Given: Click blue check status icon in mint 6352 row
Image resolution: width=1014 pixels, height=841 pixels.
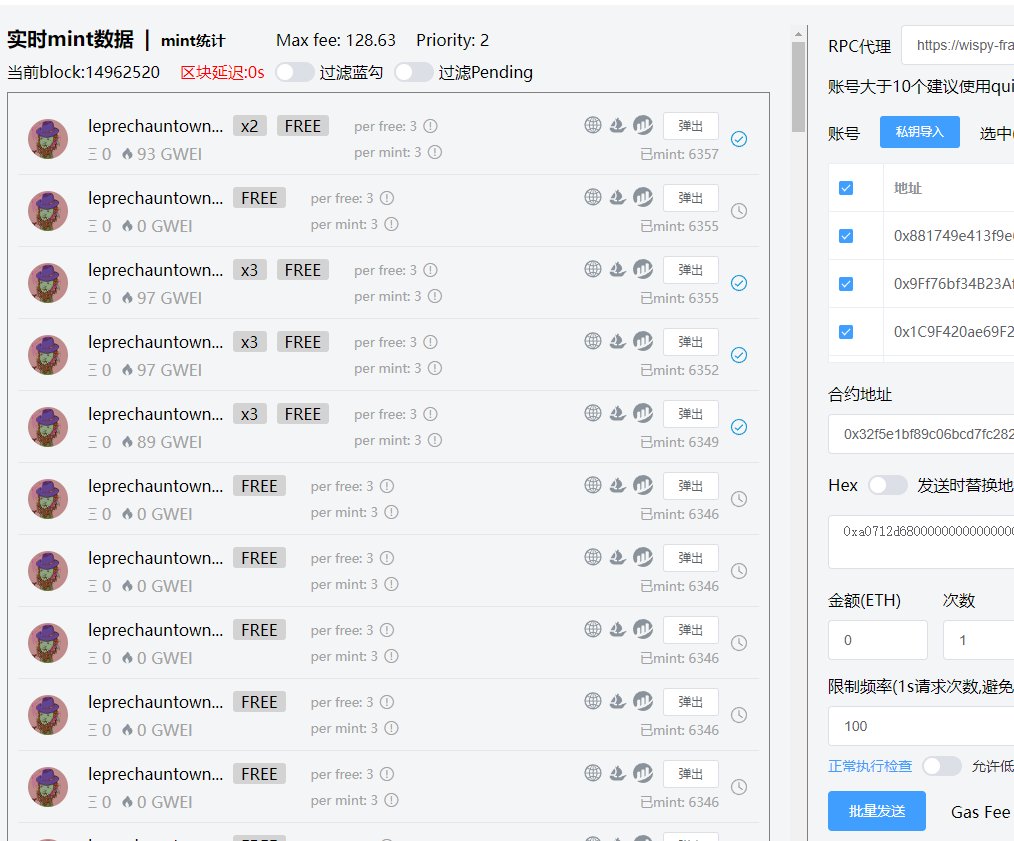Looking at the screenshot, I should click(x=739, y=355).
